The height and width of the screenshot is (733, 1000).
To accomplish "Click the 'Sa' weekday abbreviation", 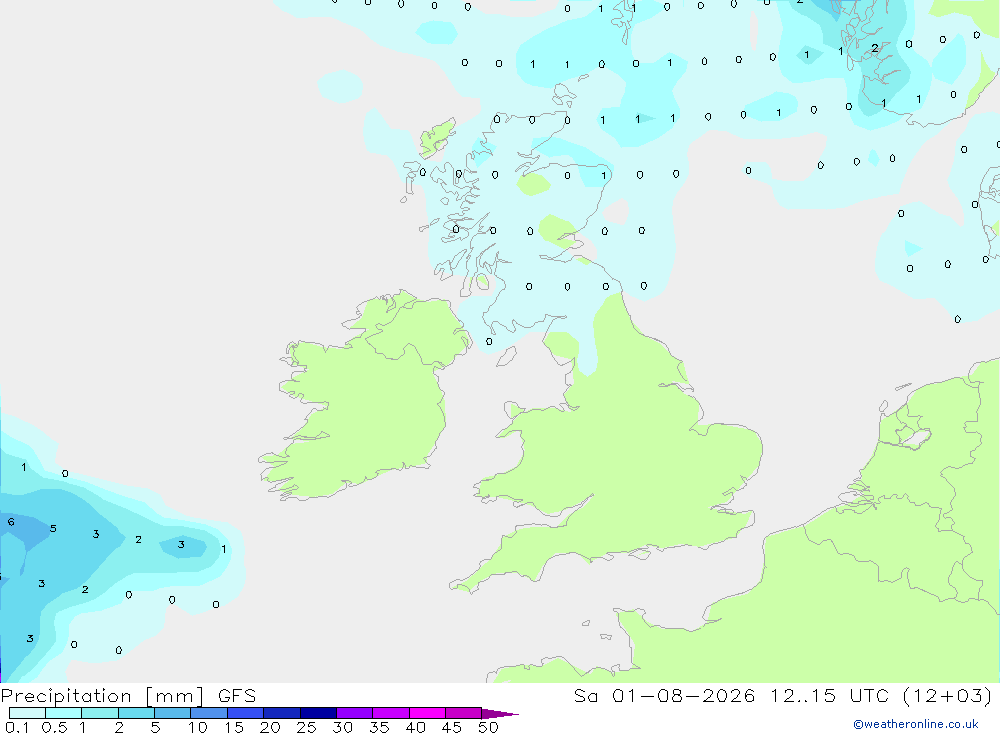I will (585, 696).
